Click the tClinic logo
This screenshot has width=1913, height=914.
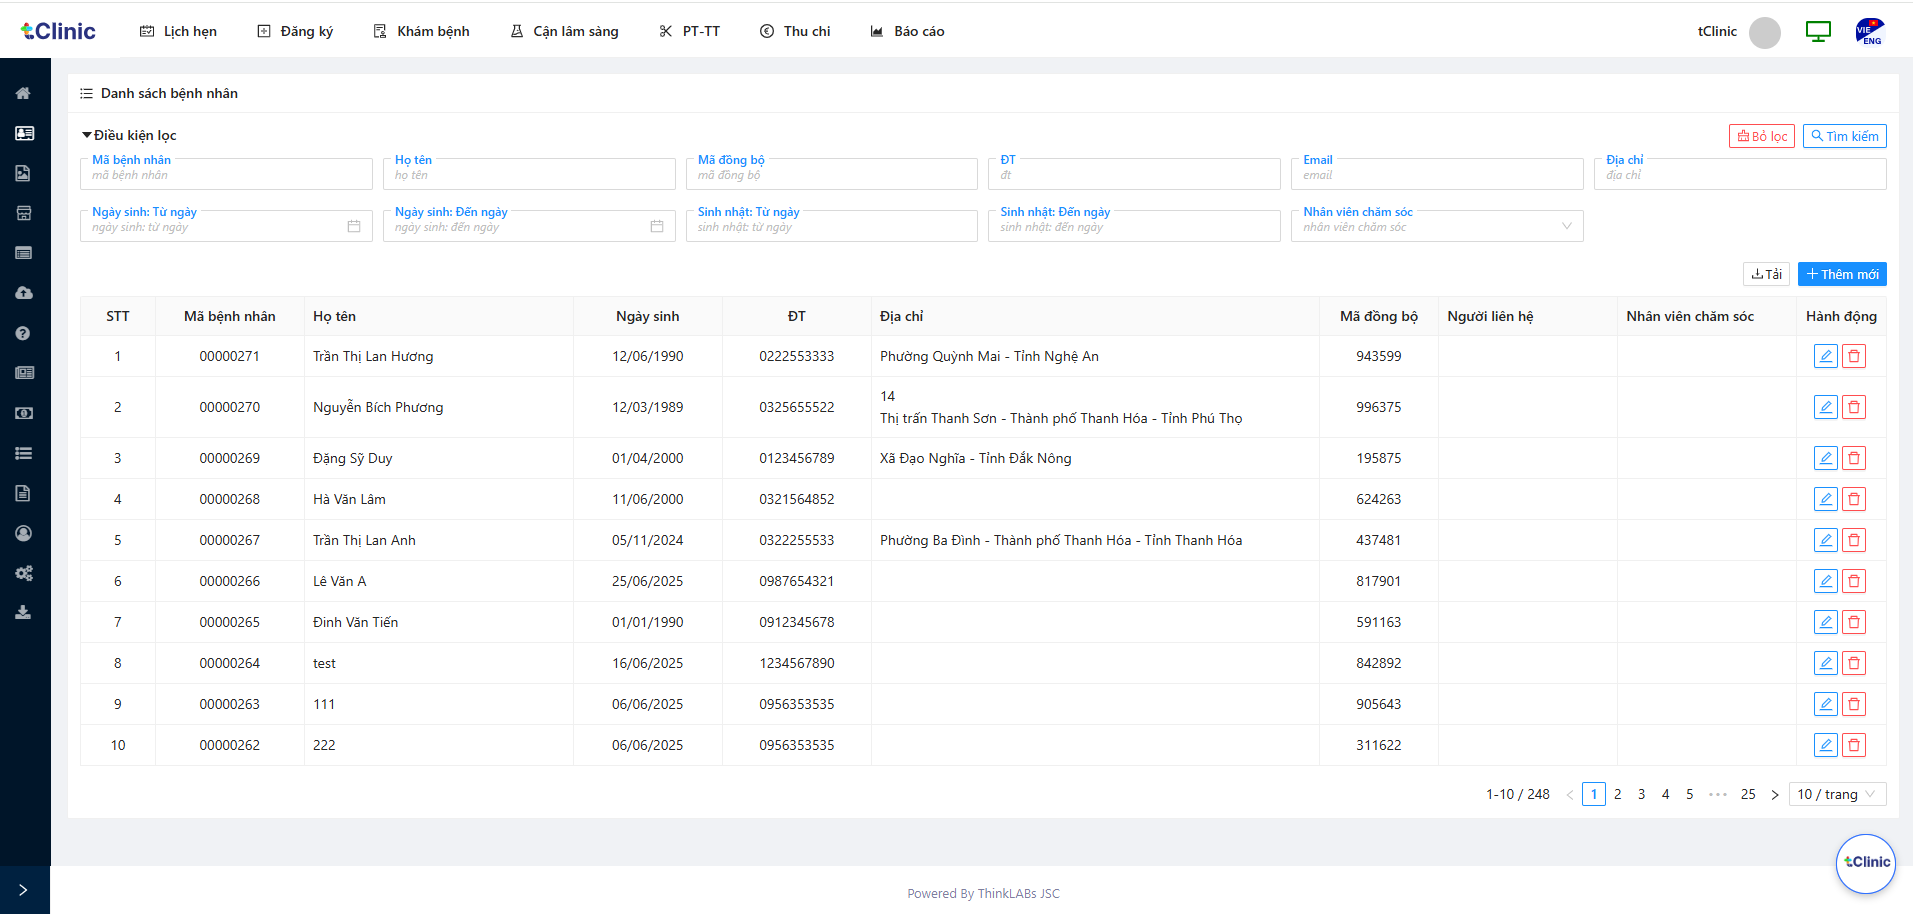[x=58, y=31]
